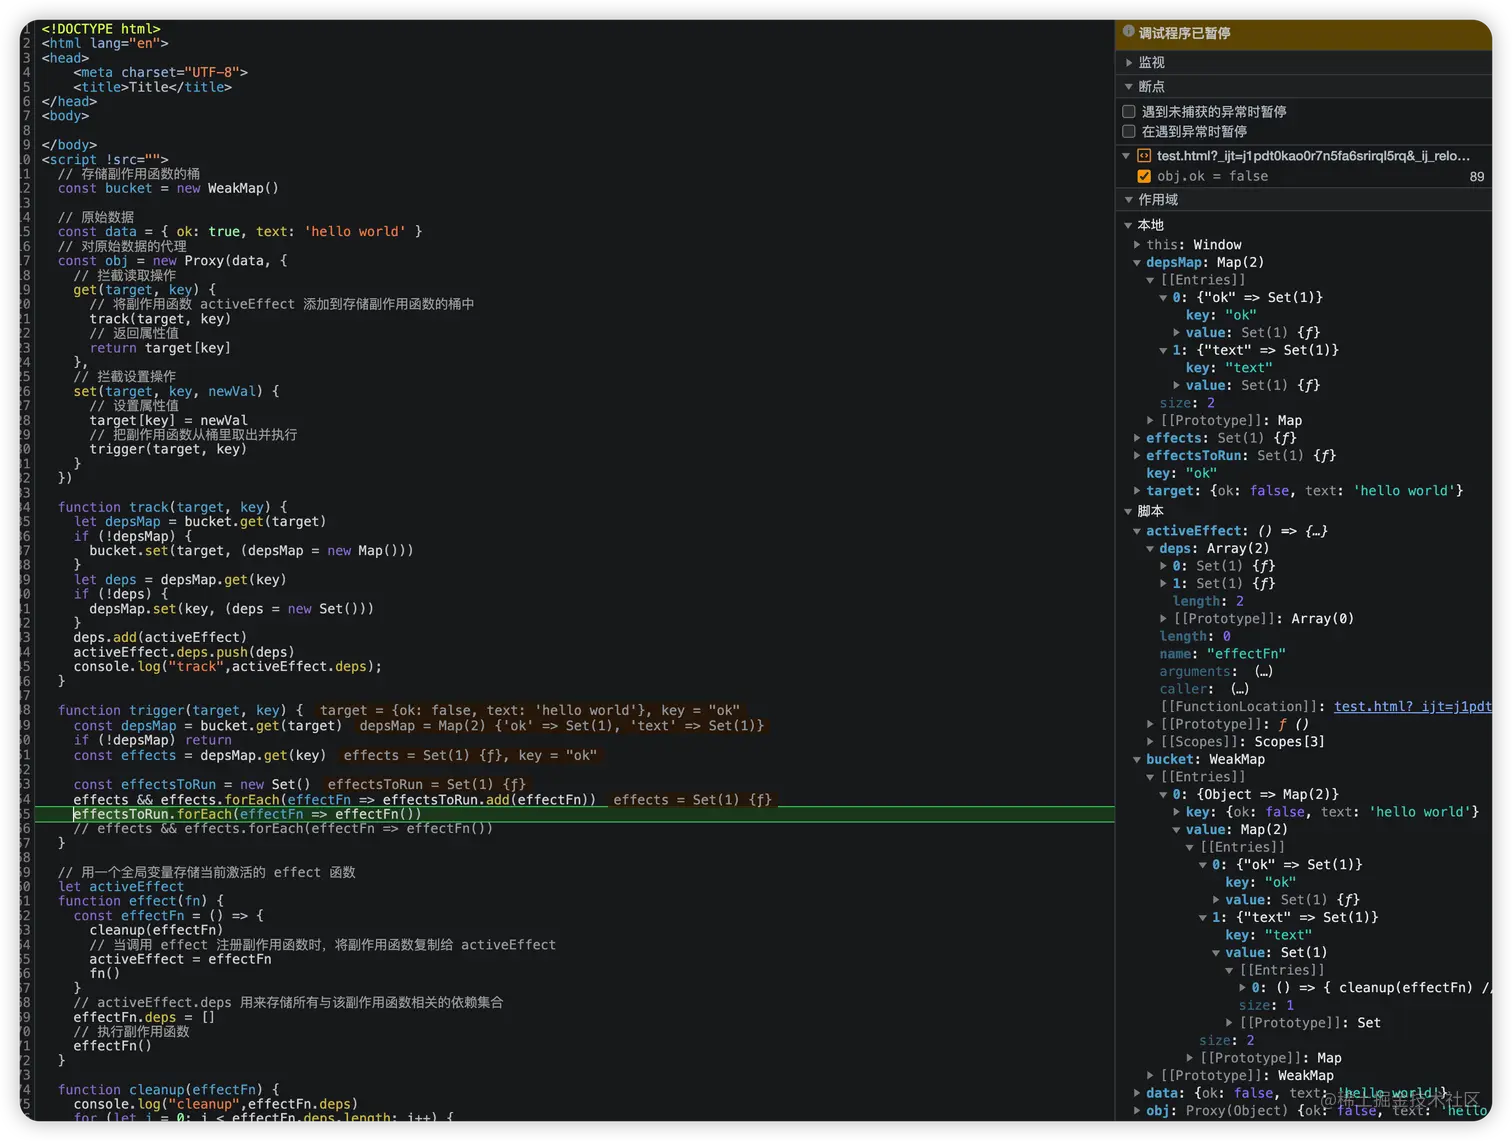The image size is (1512, 1141).
Task: Expand the [[Prototype]]: Set entry
Action: coord(1229,1023)
